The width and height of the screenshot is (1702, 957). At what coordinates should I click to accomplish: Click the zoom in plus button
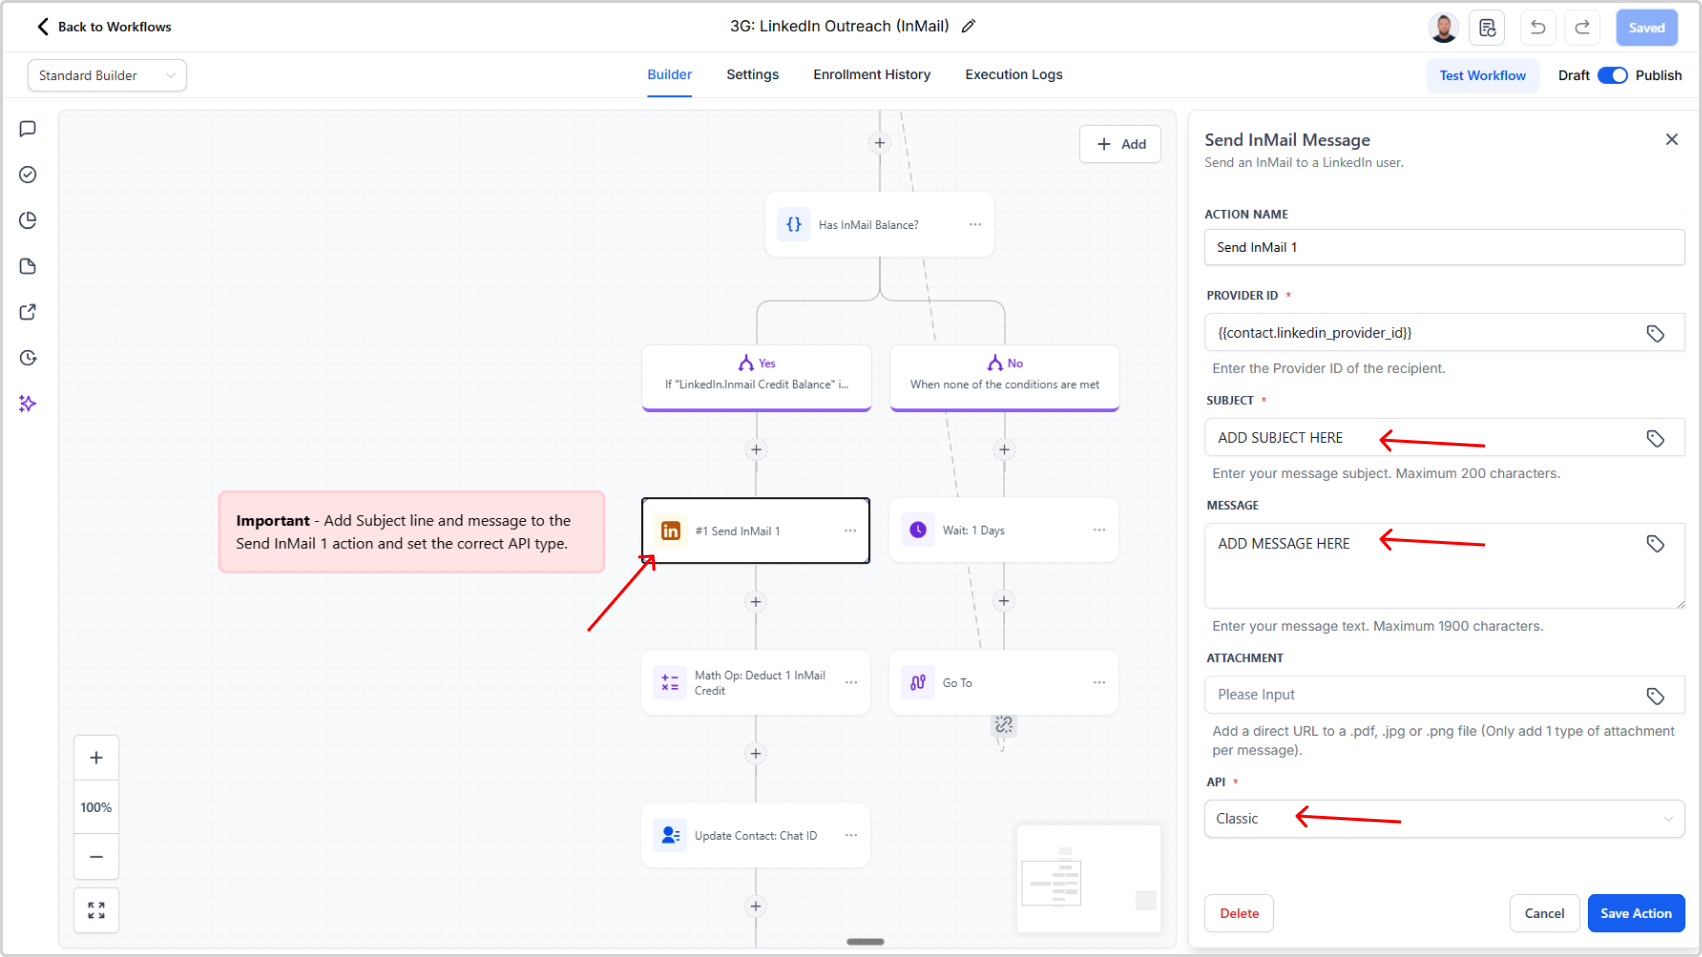pyautogui.click(x=96, y=758)
